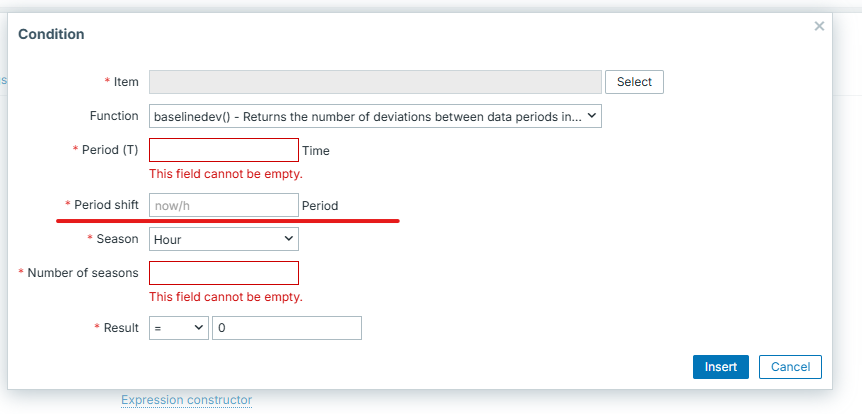Click the Result value field containing 0
The height and width of the screenshot is (414, 862).
286,328
